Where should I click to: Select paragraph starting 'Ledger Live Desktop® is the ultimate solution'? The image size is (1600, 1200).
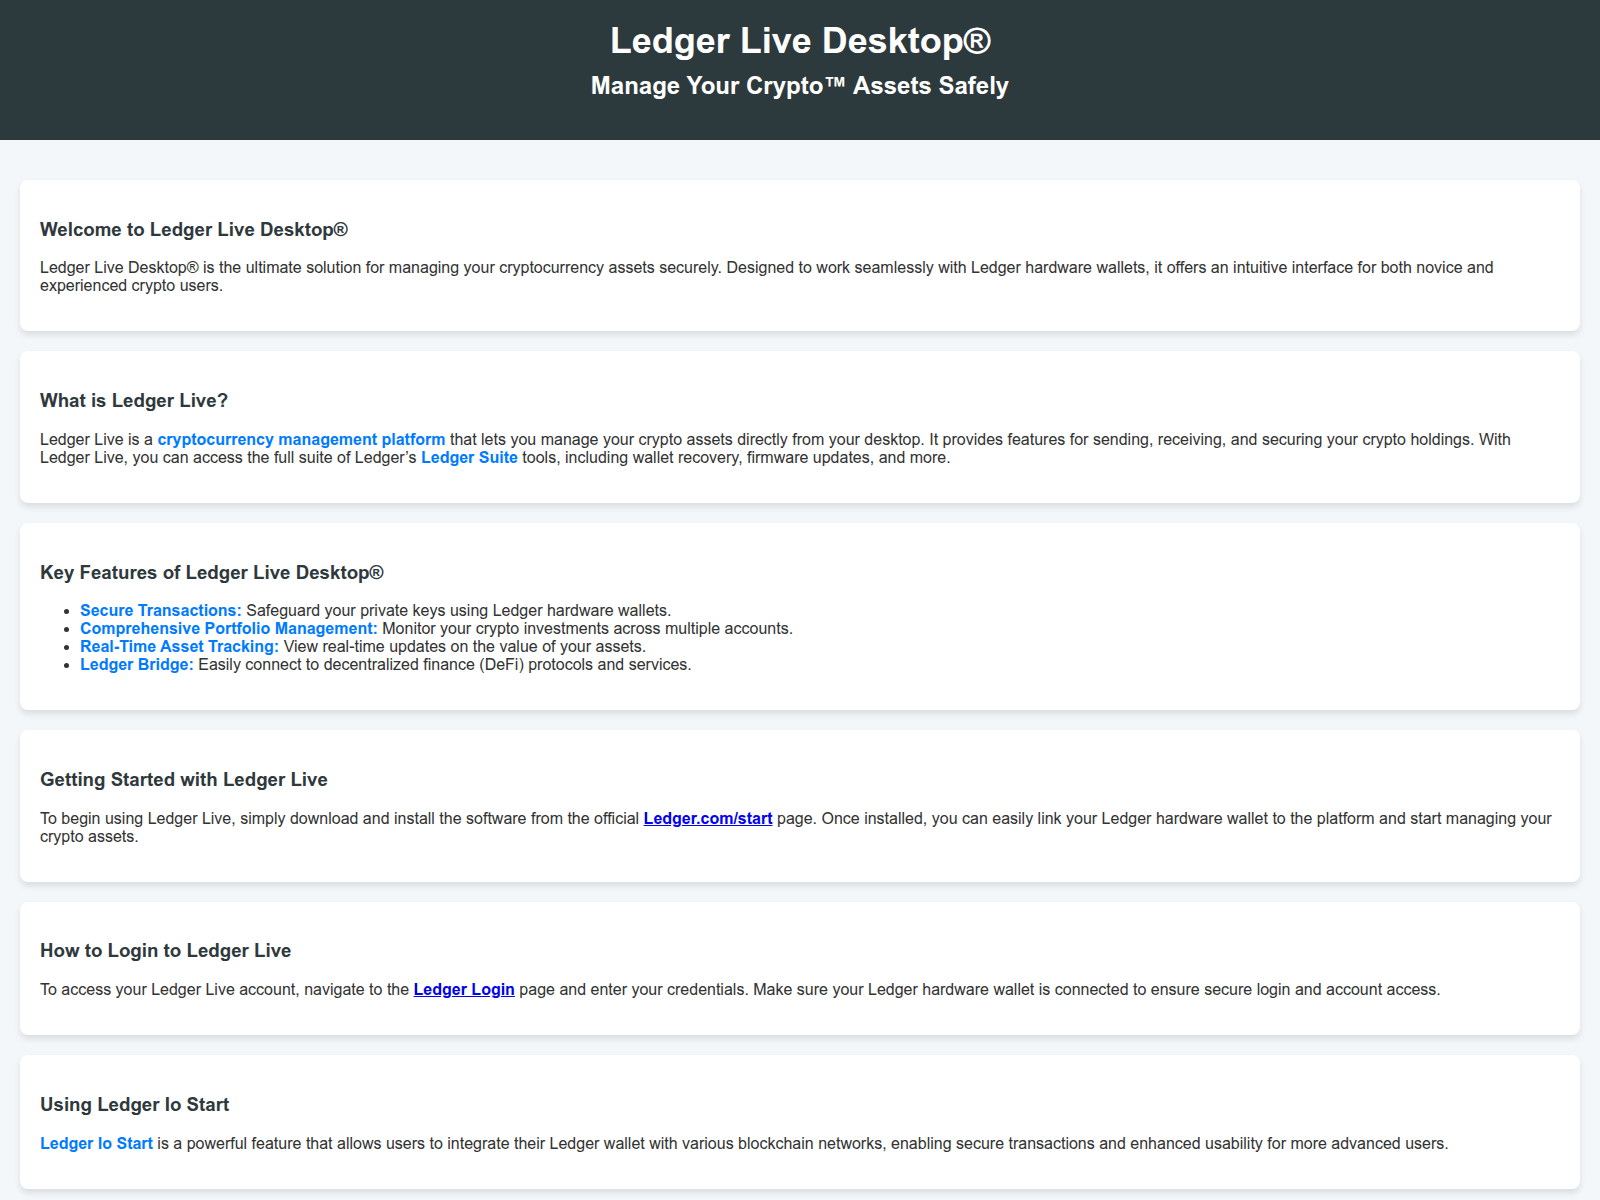767,277
